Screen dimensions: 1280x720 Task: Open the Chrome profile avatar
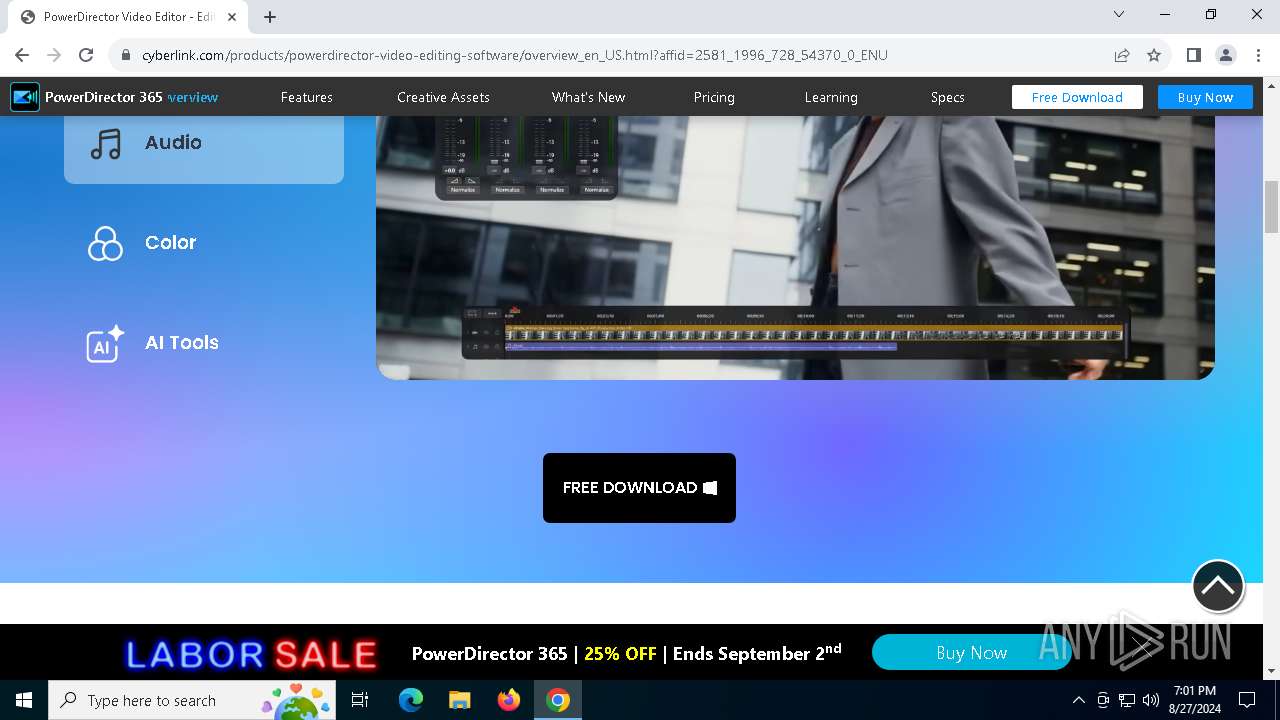point(1225,55)
